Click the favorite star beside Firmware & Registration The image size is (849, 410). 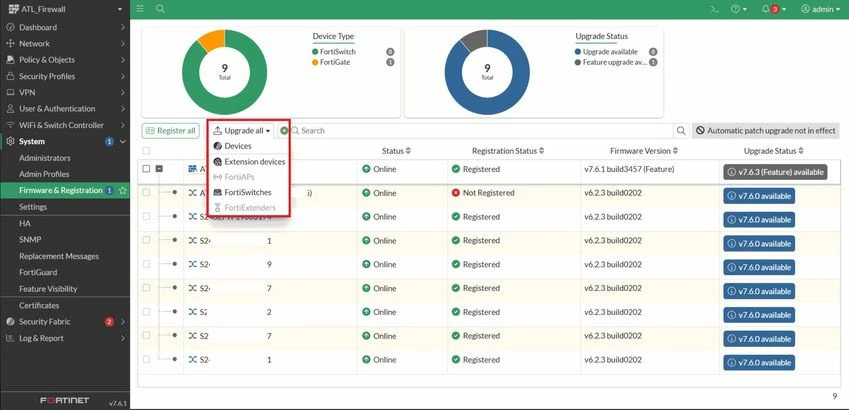pyautogui.click(x=123, y=191)
